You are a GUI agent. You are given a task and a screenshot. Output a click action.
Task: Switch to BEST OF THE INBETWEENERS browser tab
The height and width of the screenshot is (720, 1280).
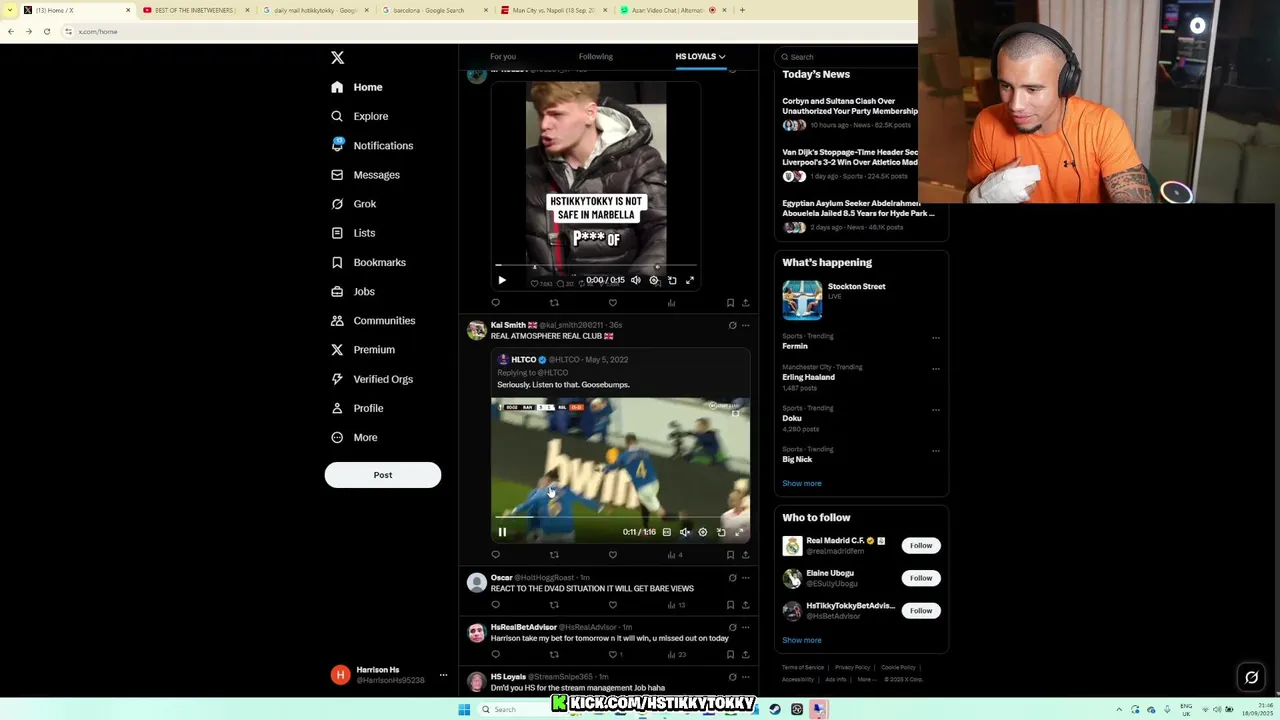(x=197, y=10)
